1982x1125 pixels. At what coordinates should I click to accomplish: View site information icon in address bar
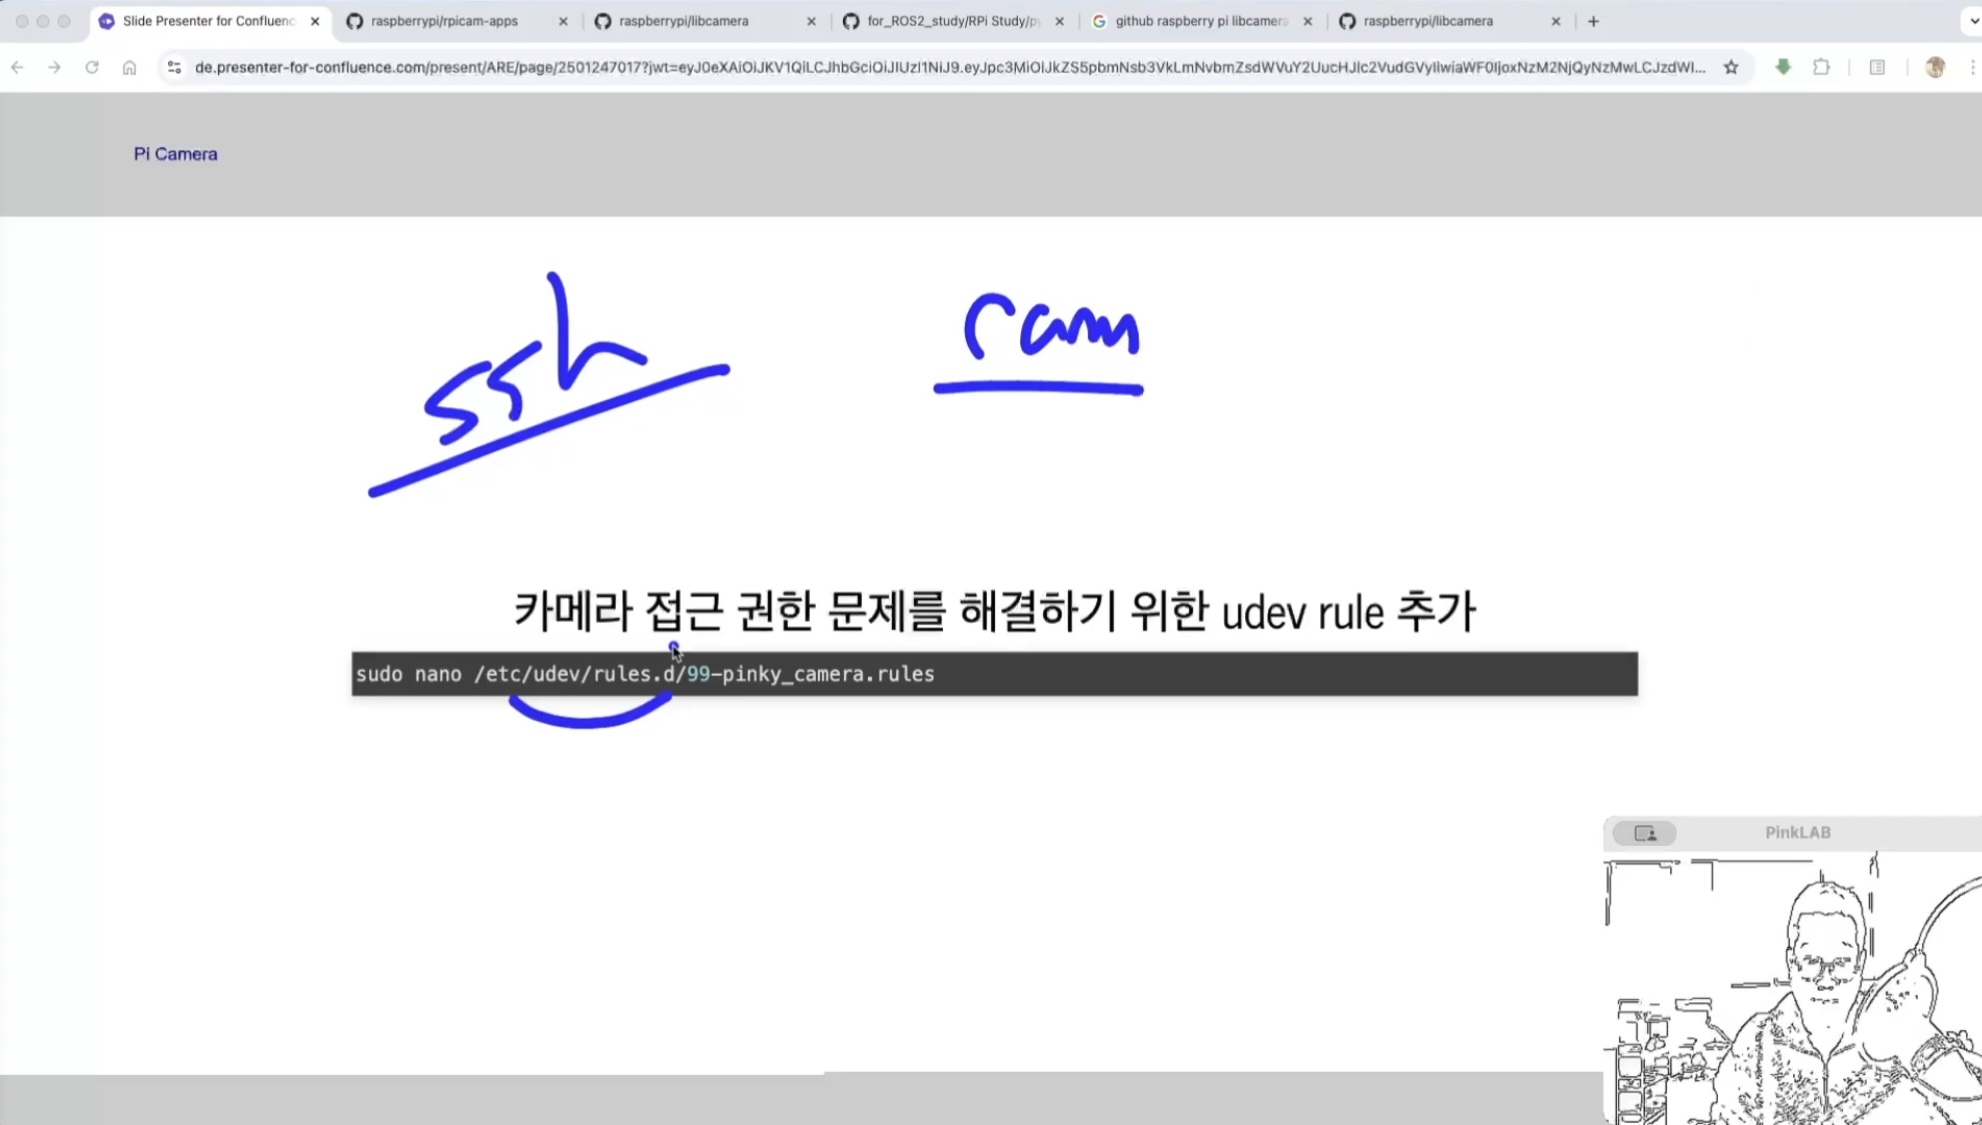tap(174, 67)
